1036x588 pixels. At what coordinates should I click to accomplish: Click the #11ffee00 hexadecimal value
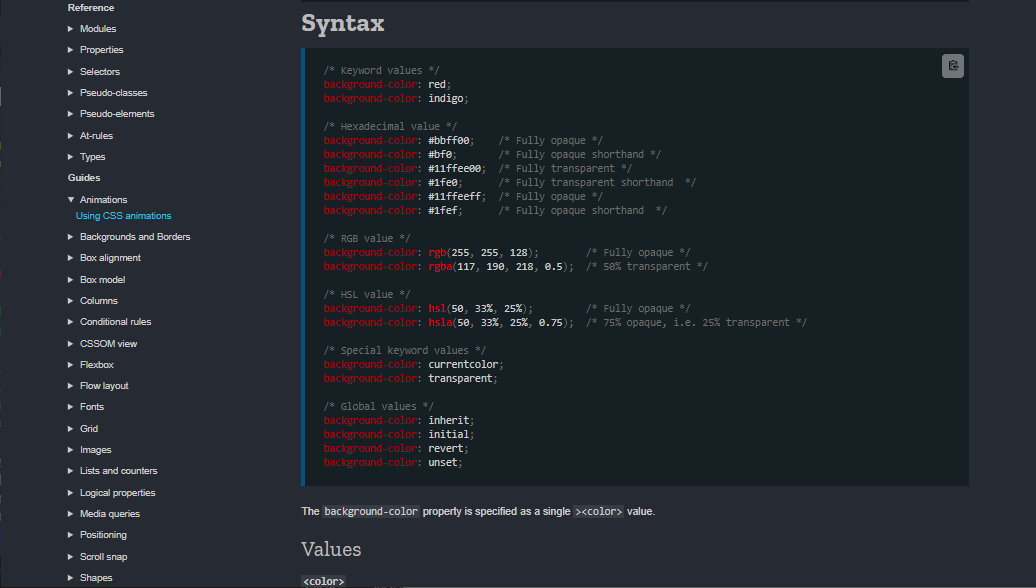[455, 168]
